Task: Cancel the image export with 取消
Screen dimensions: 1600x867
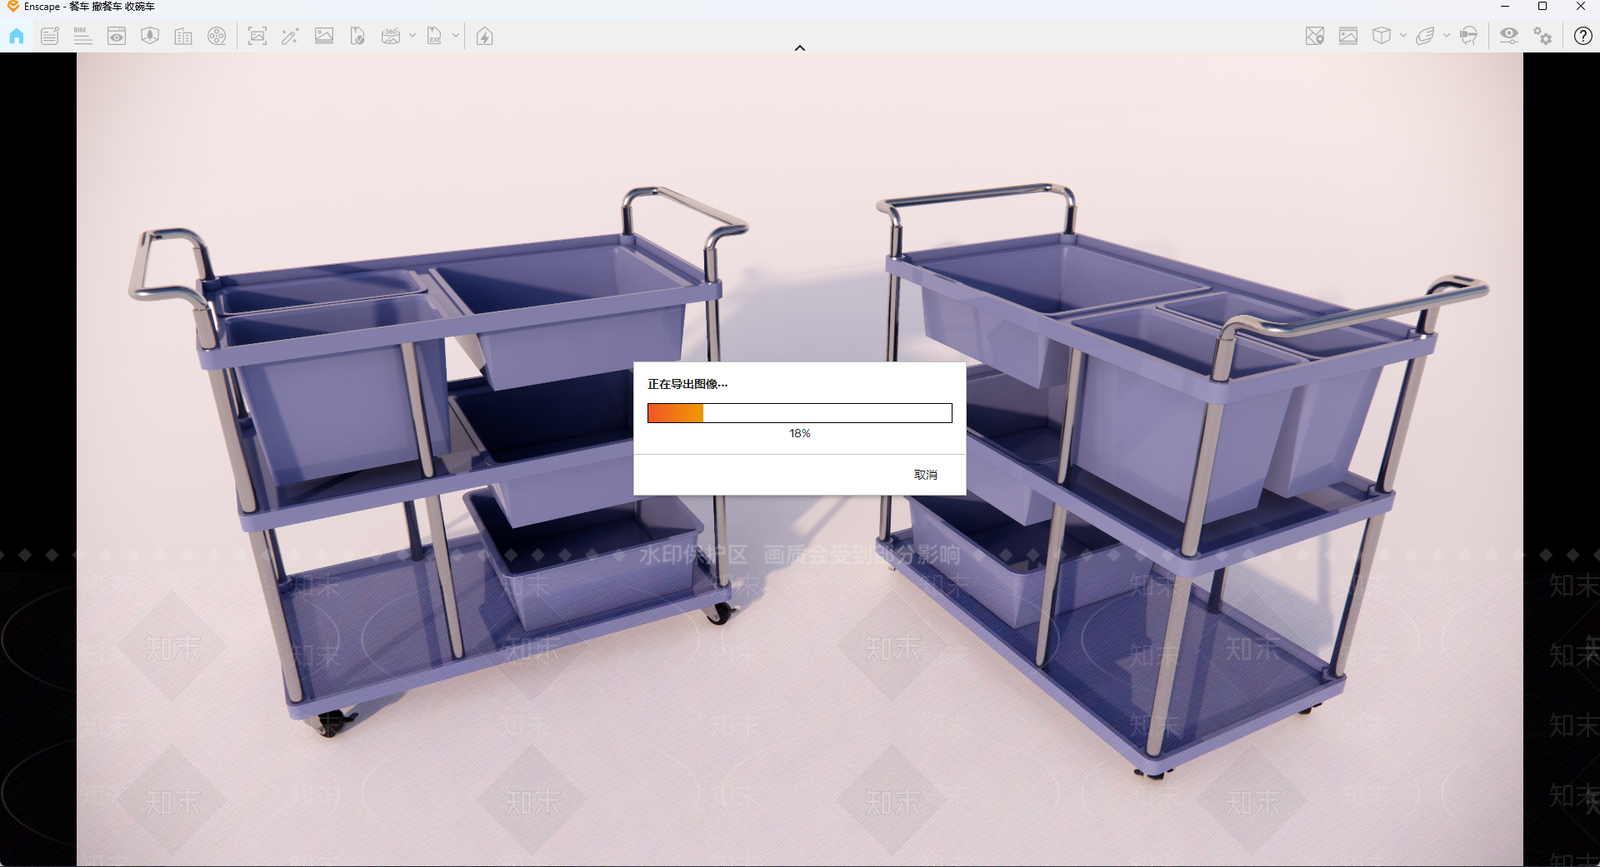Action: point(925,475)
